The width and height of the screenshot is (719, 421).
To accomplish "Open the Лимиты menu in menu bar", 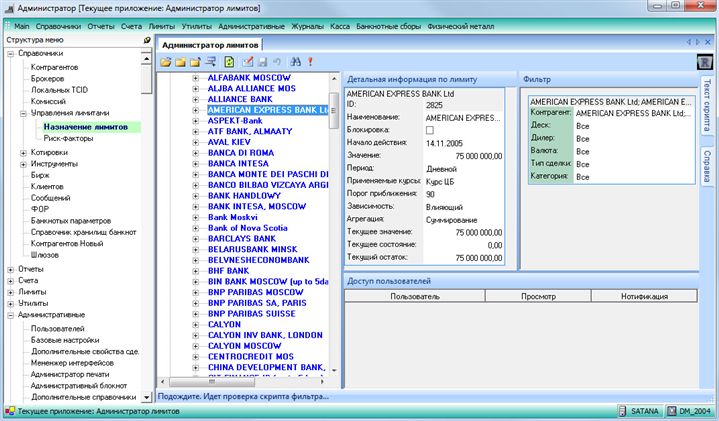I will coord(161,27).
